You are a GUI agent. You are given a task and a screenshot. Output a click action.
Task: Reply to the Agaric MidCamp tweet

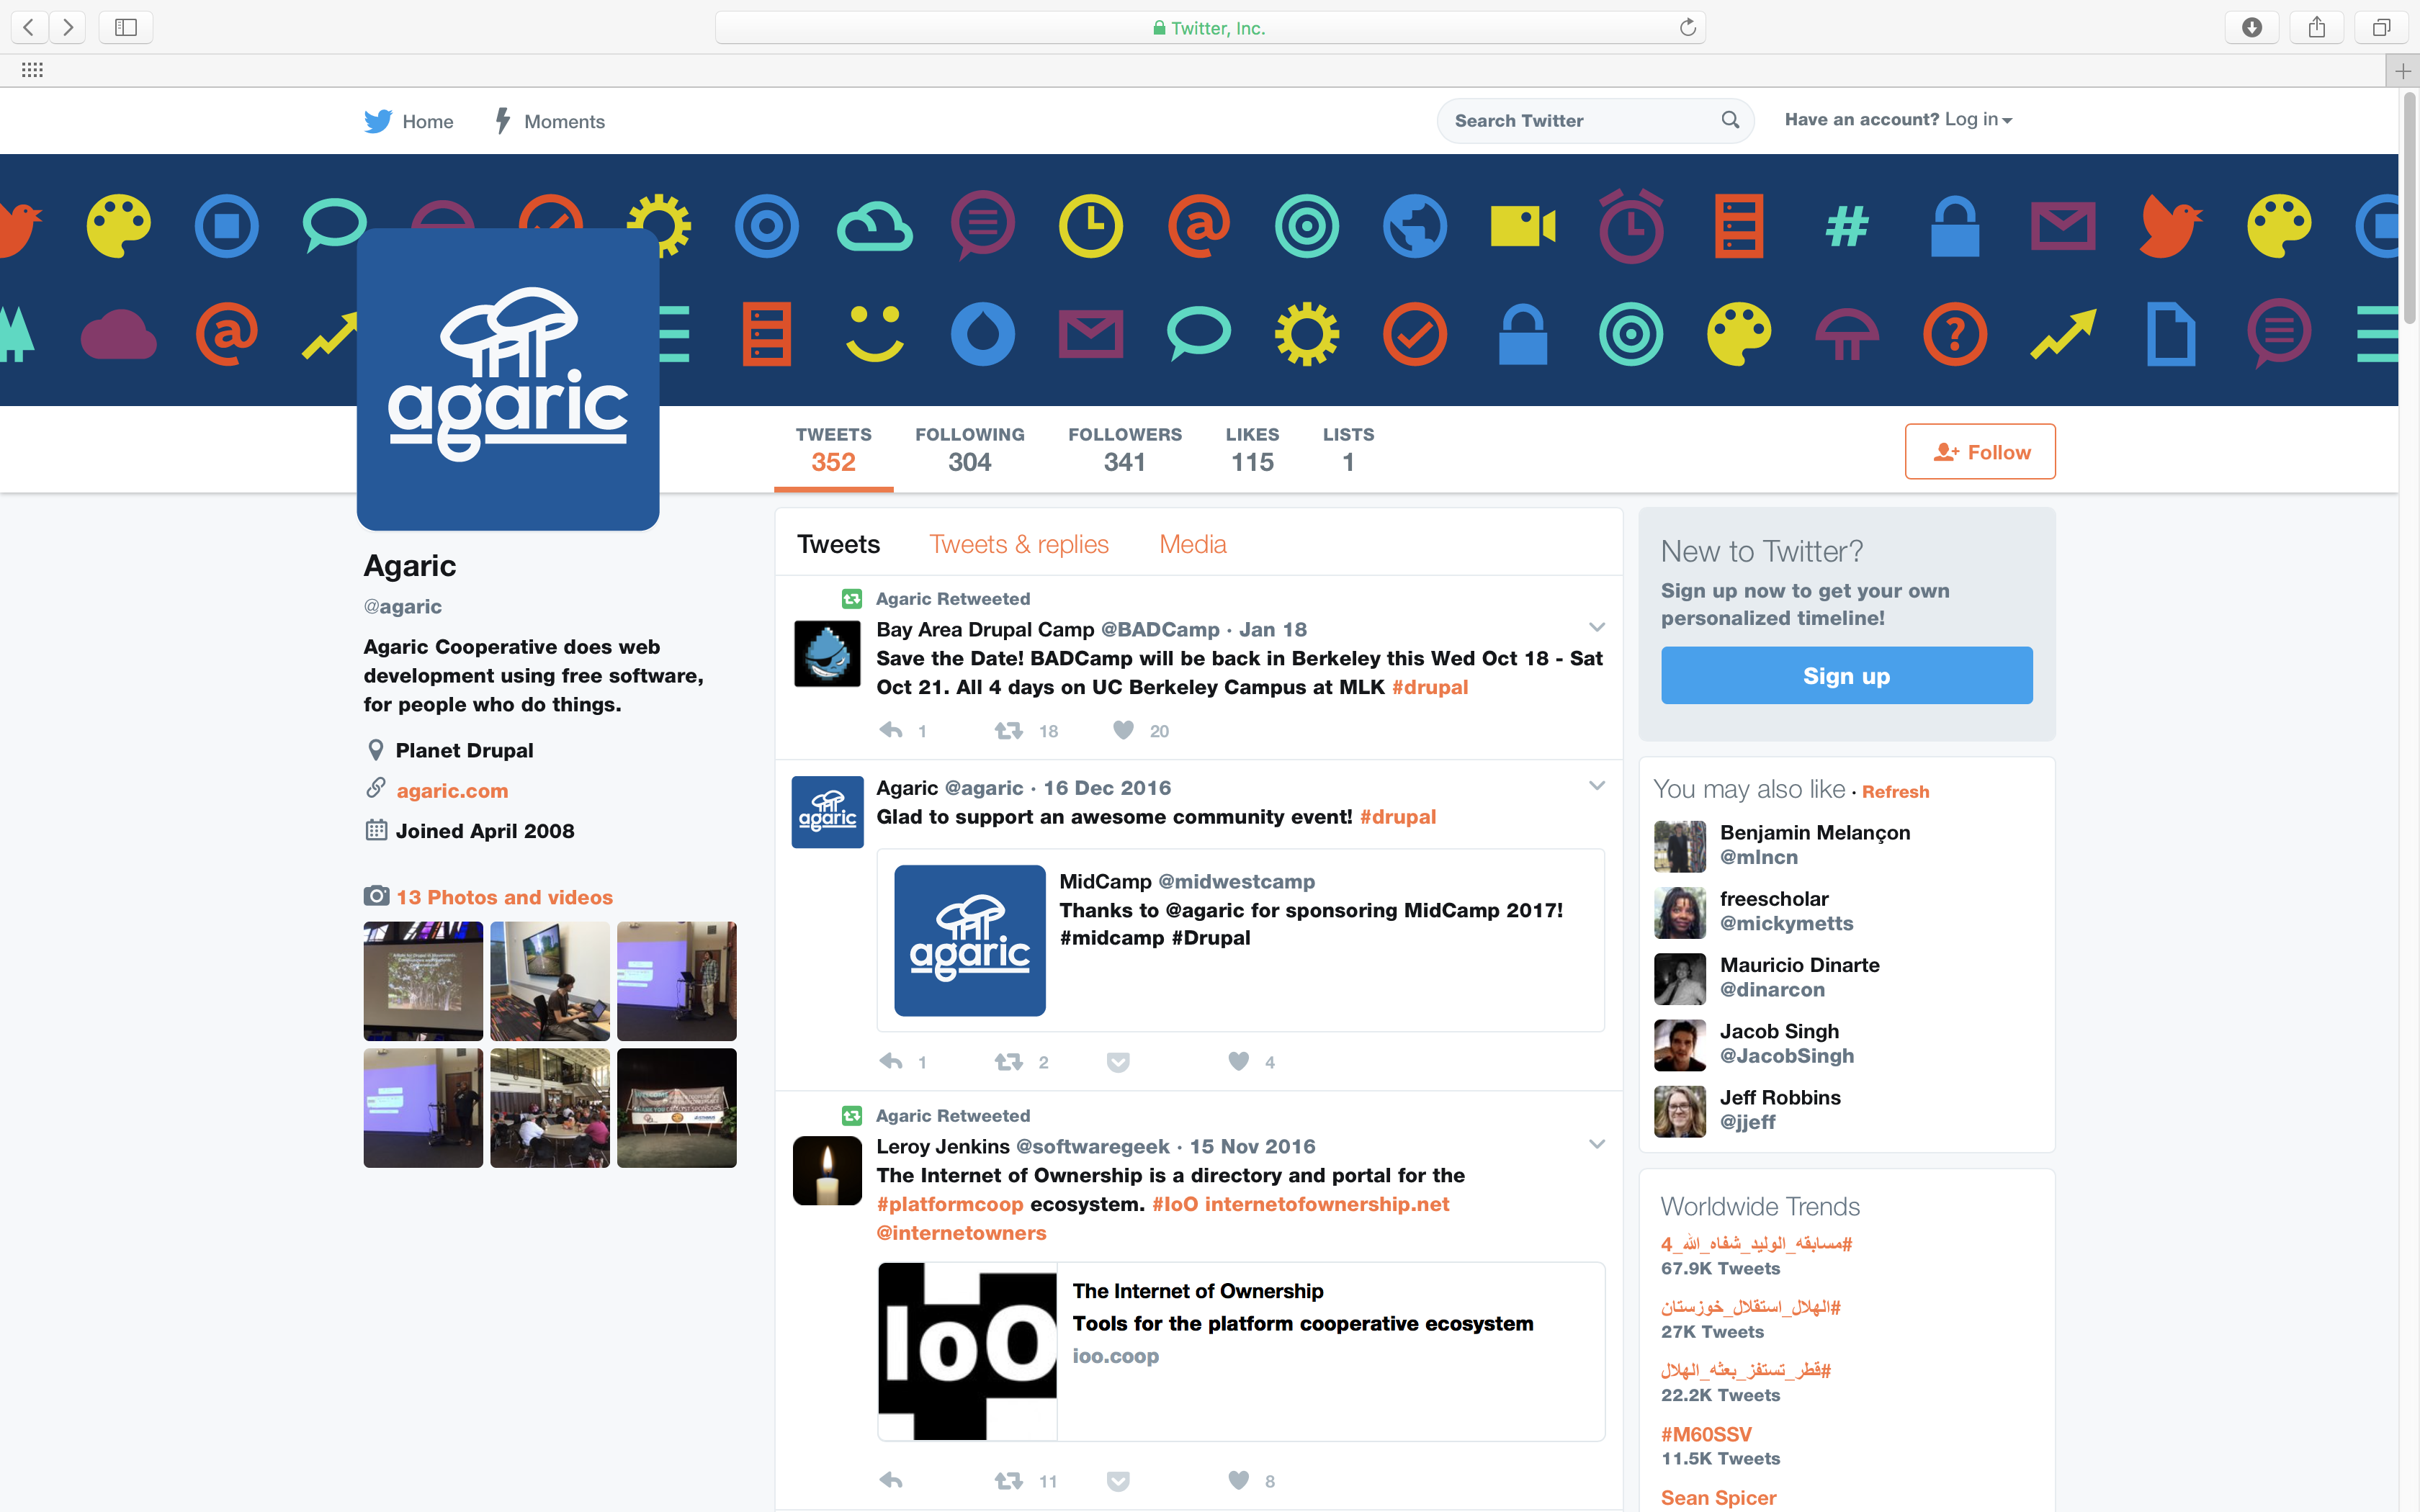tap(891, 1062)
